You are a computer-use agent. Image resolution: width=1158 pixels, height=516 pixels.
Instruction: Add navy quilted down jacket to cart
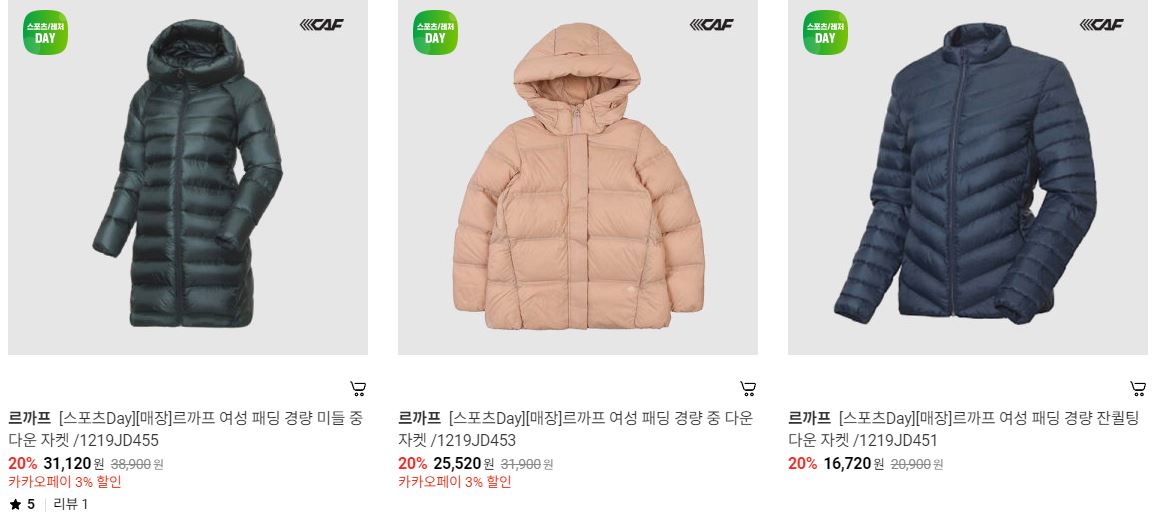(x=1137, y=389)
